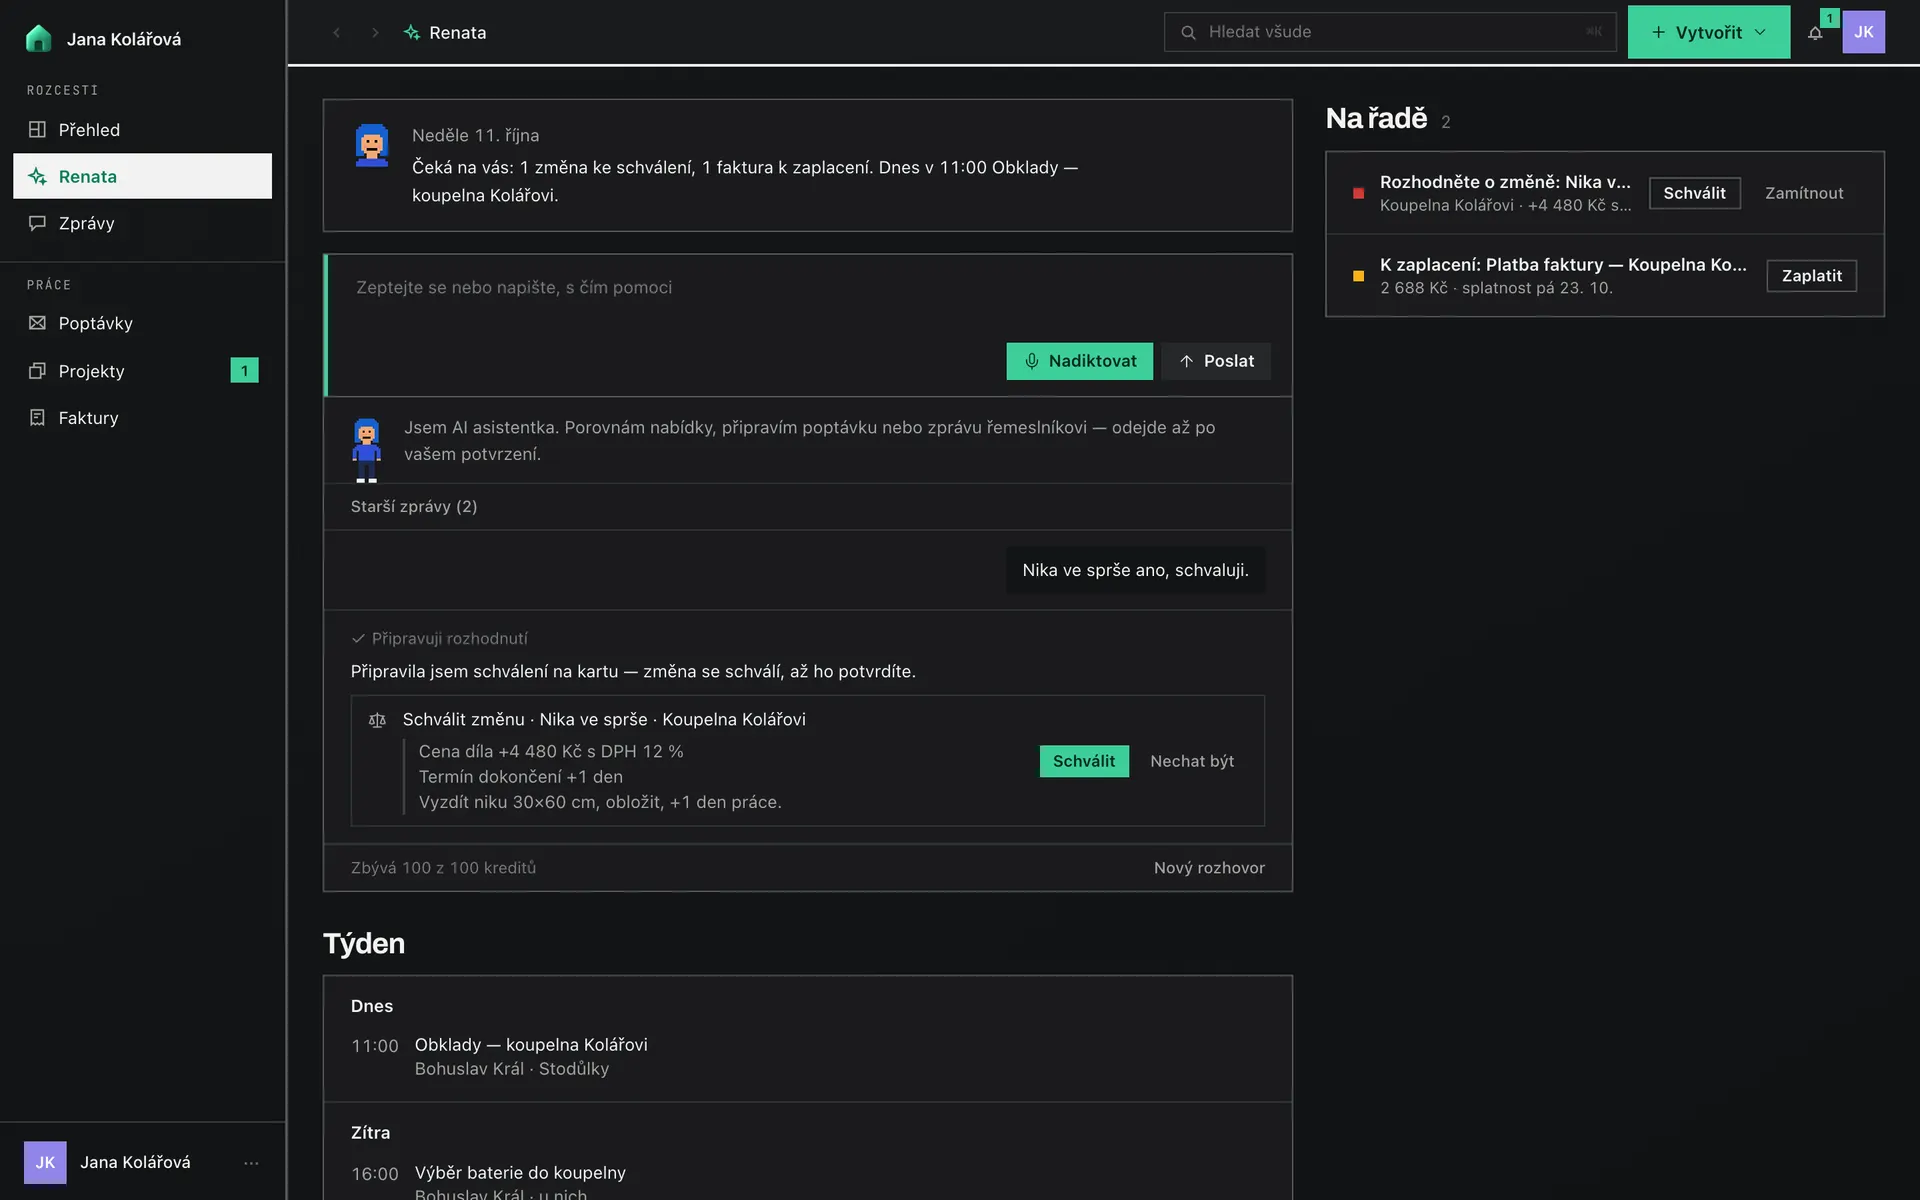Click green Schválit on the approval card
Viewport: 1920px width, 1200px height.
pos(1084,761)
